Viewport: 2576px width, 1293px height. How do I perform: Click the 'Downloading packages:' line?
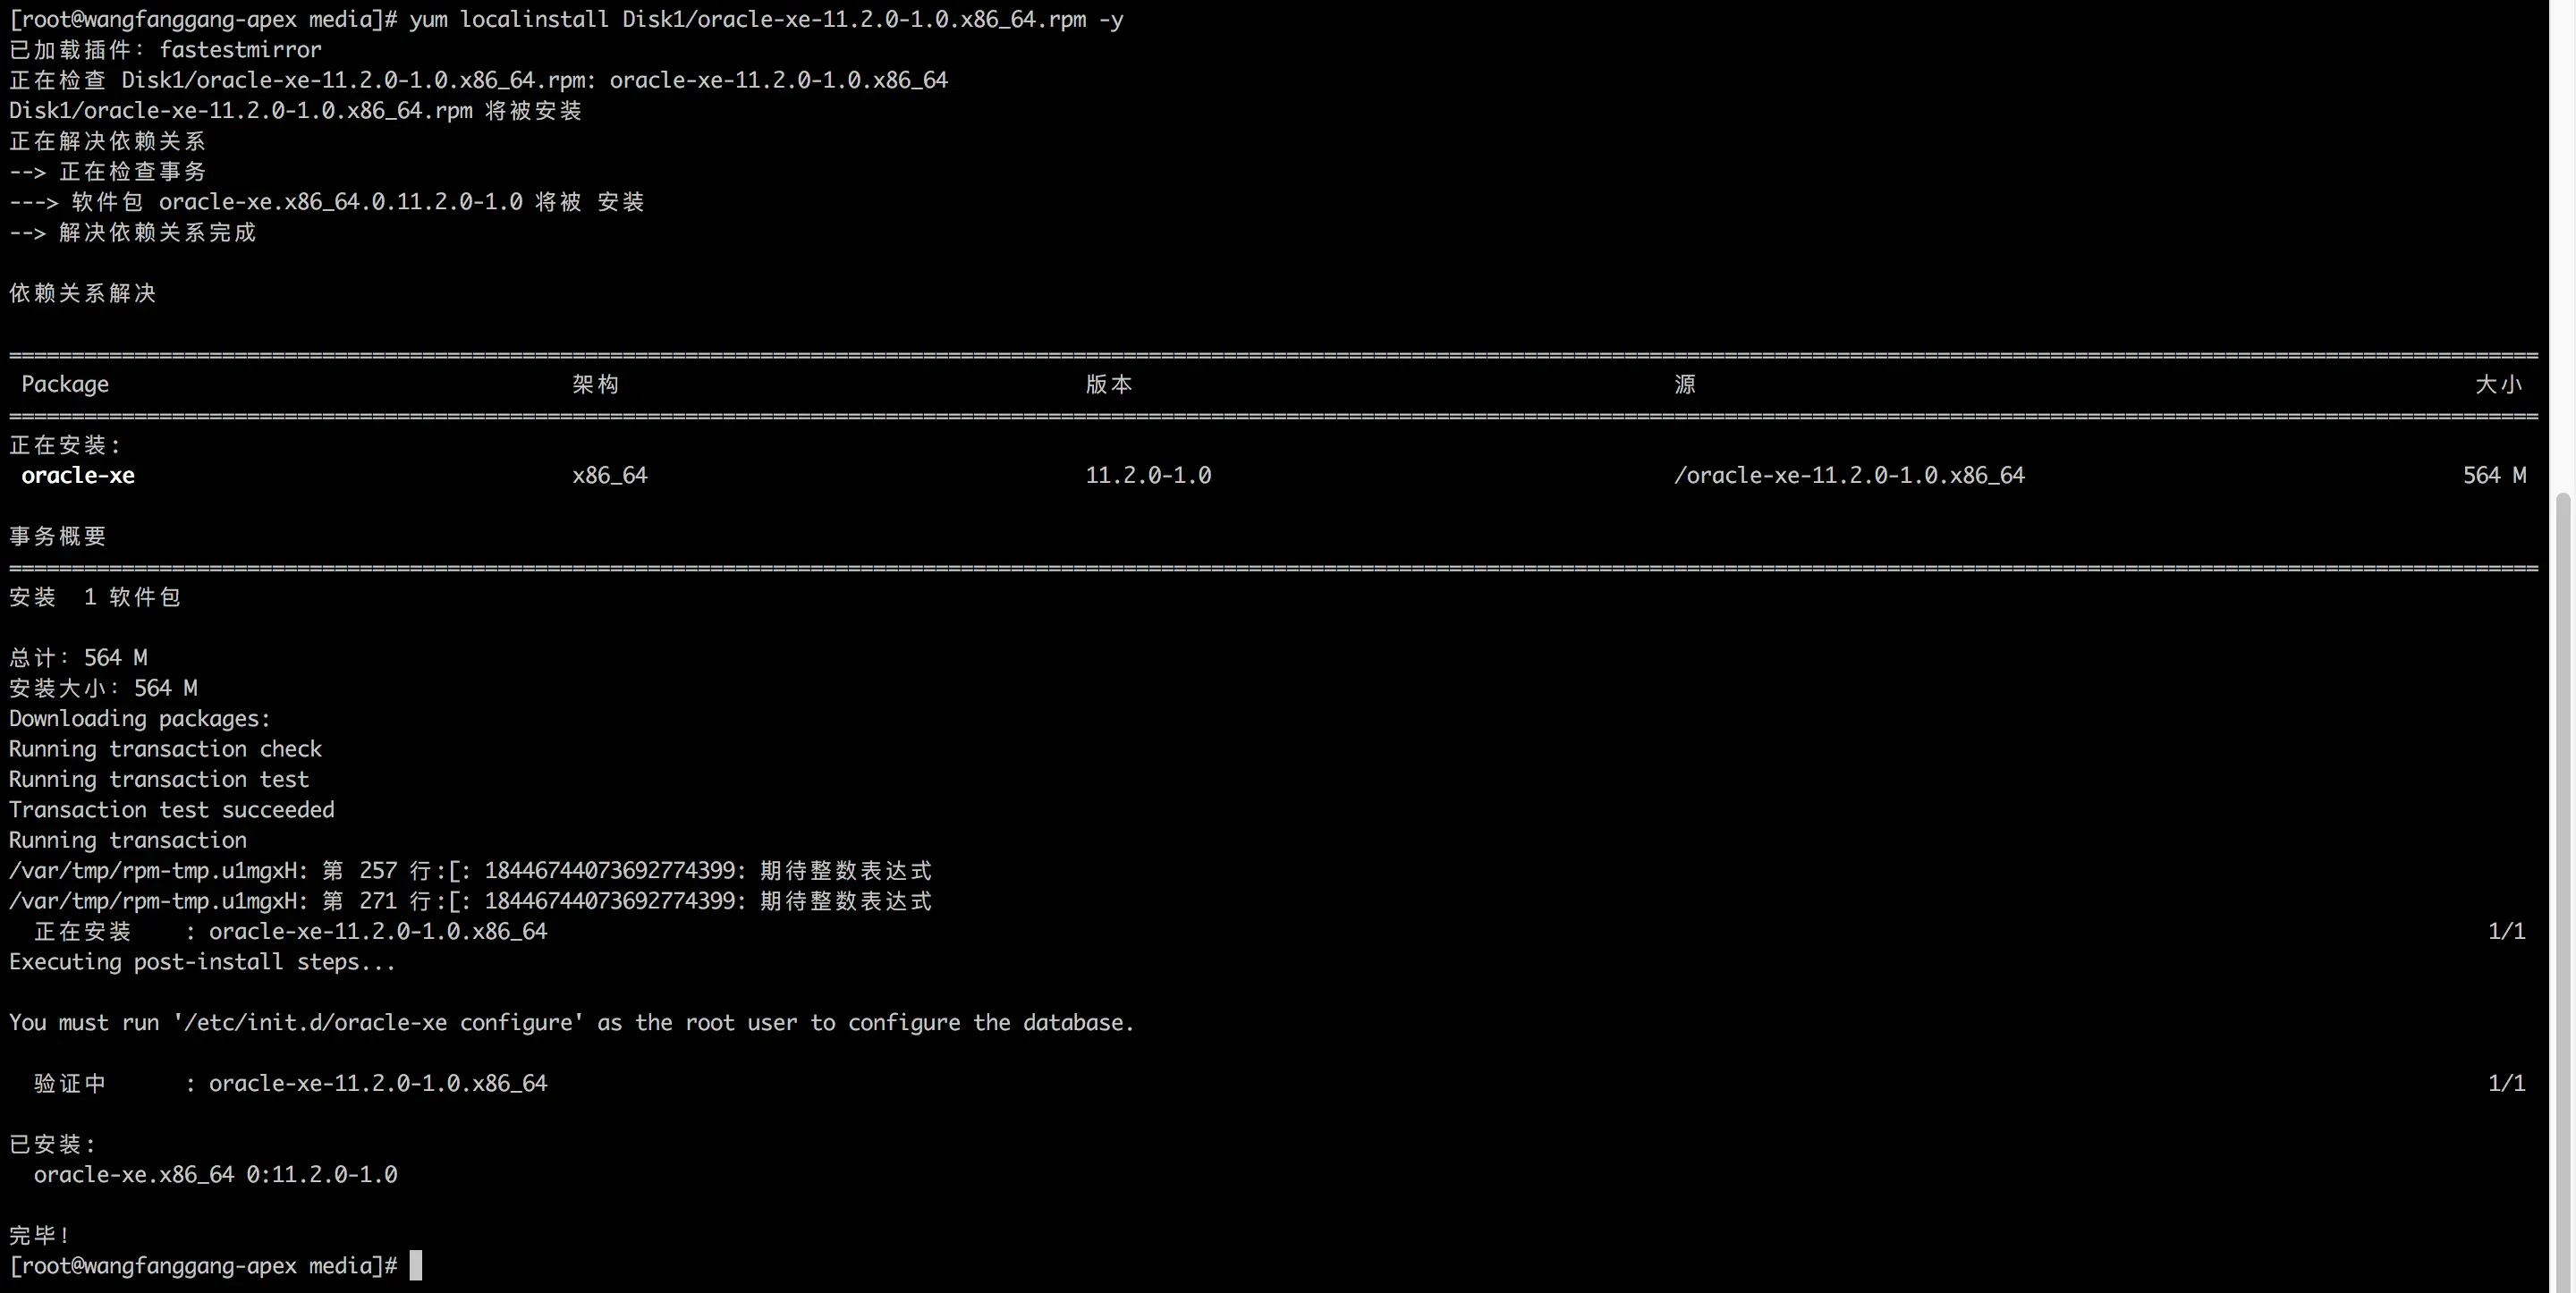[x=140, y=718]
